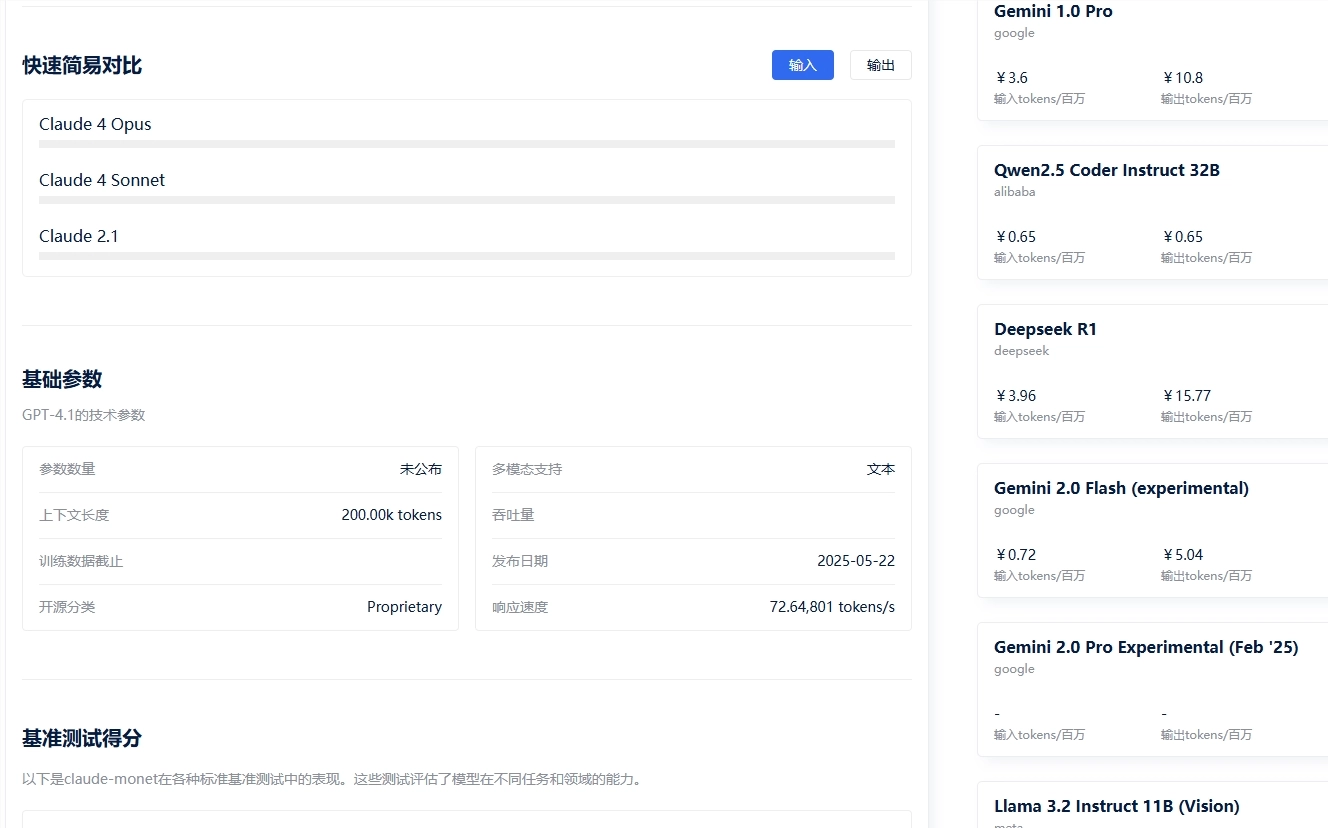The width and height of the screenshot is (1328, 828).
Task: Click the 基准测试得分 heading
Action: (x=82, y=739)
